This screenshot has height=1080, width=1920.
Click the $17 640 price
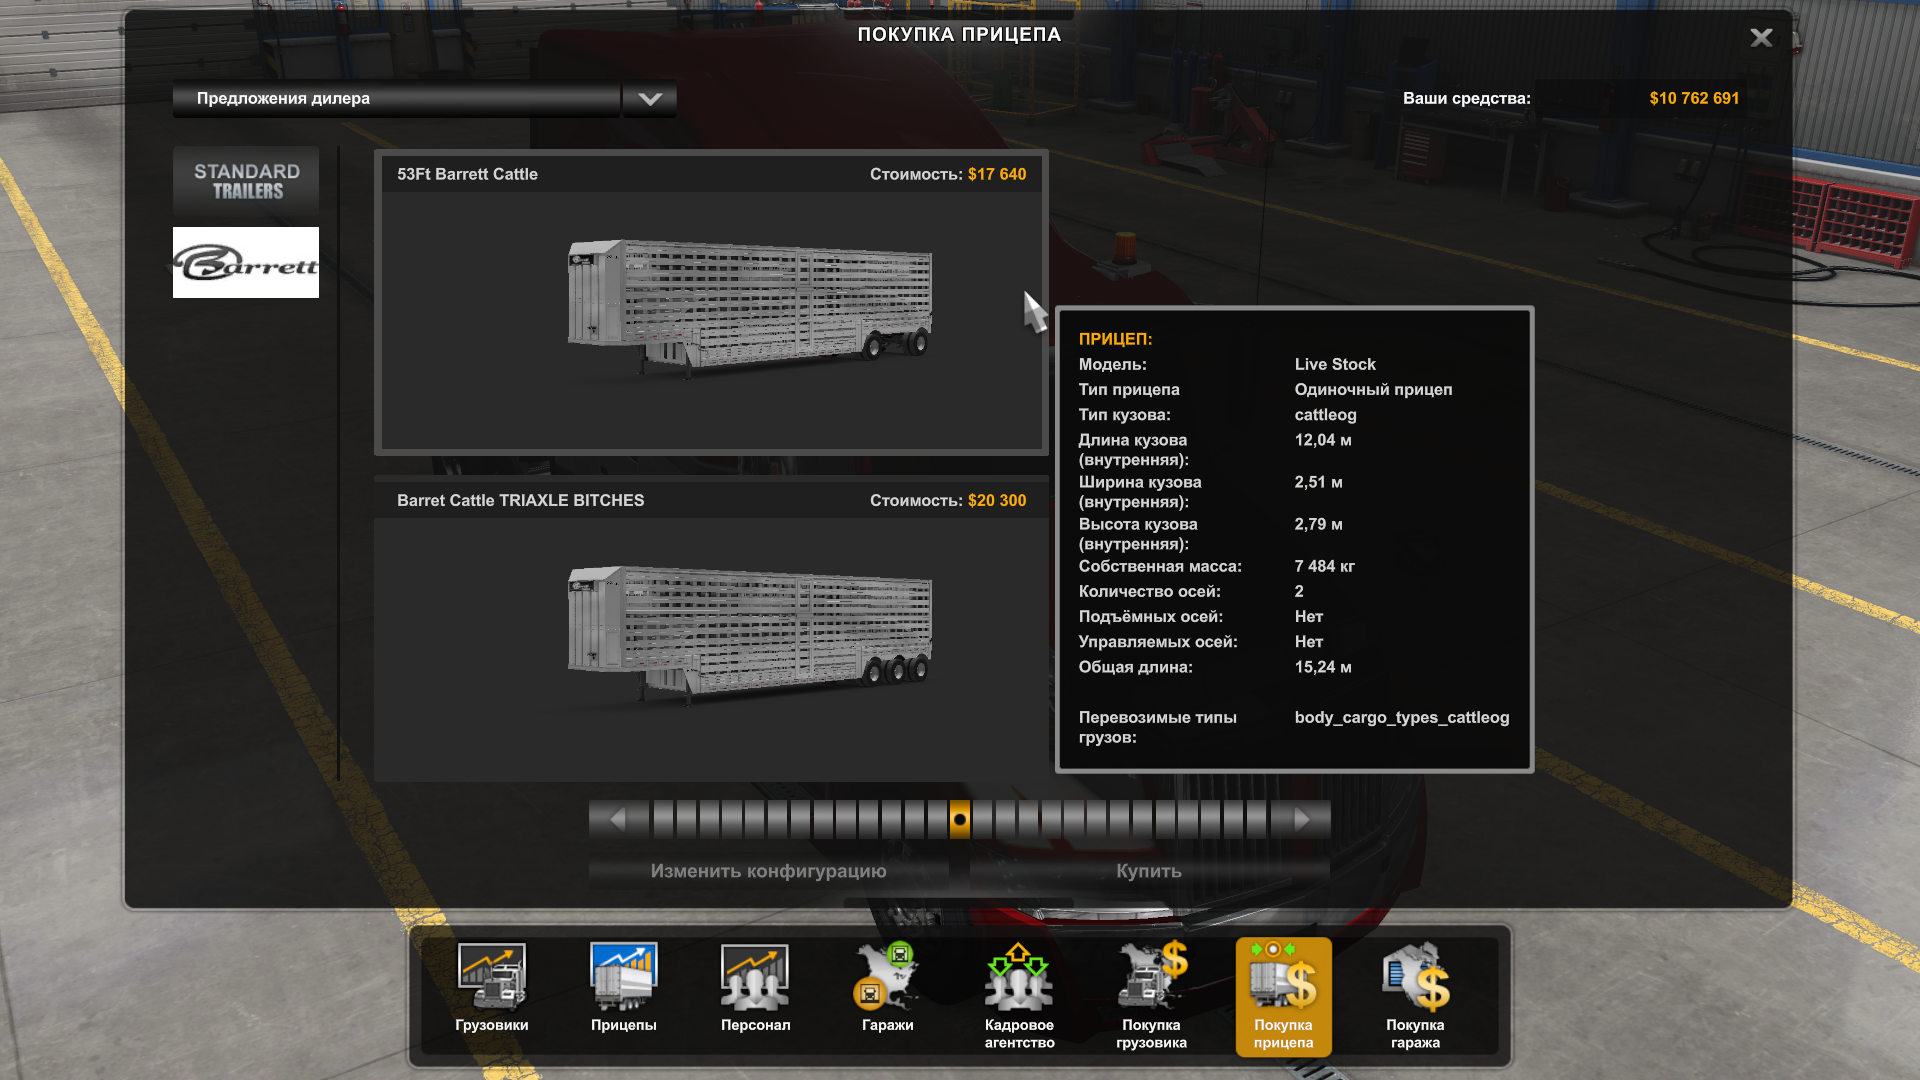point(996,174)
